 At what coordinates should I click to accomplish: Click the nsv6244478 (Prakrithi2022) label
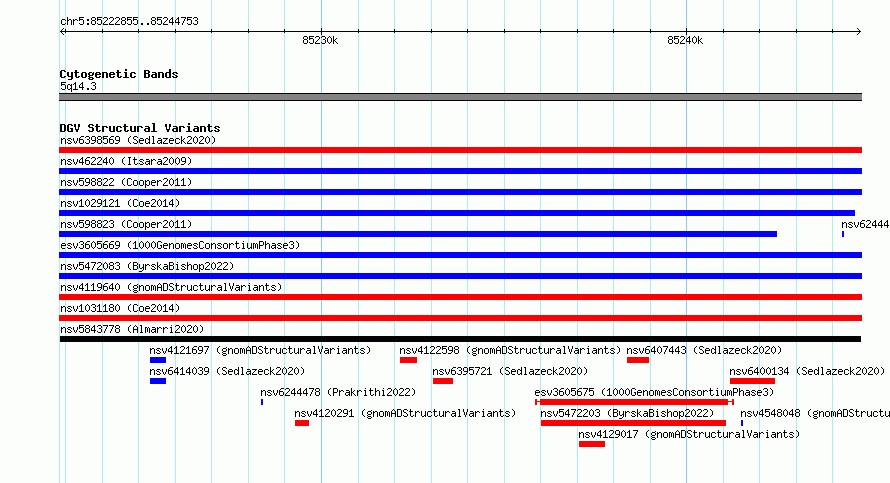tap(338, 392)
